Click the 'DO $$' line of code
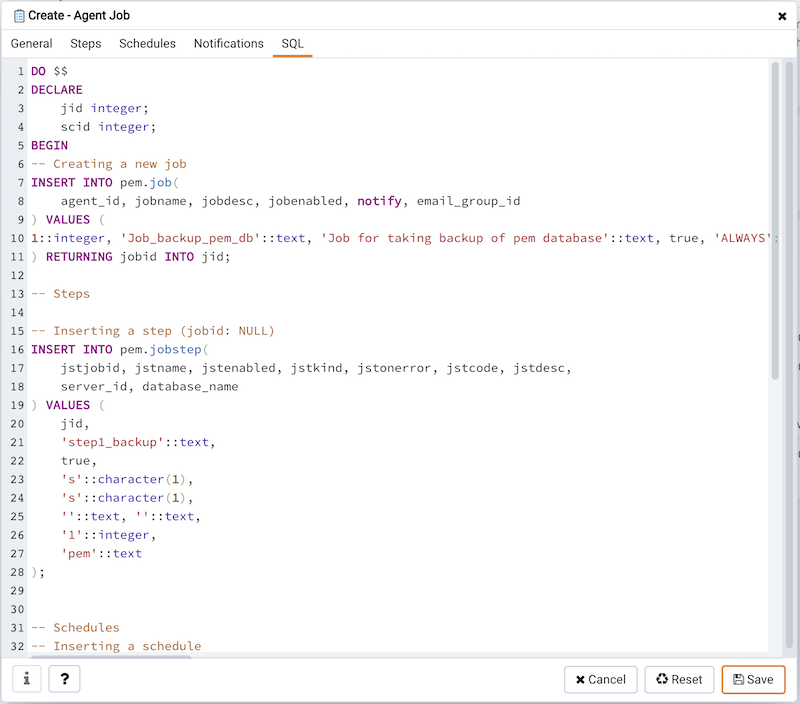 [x=49, y=71]
